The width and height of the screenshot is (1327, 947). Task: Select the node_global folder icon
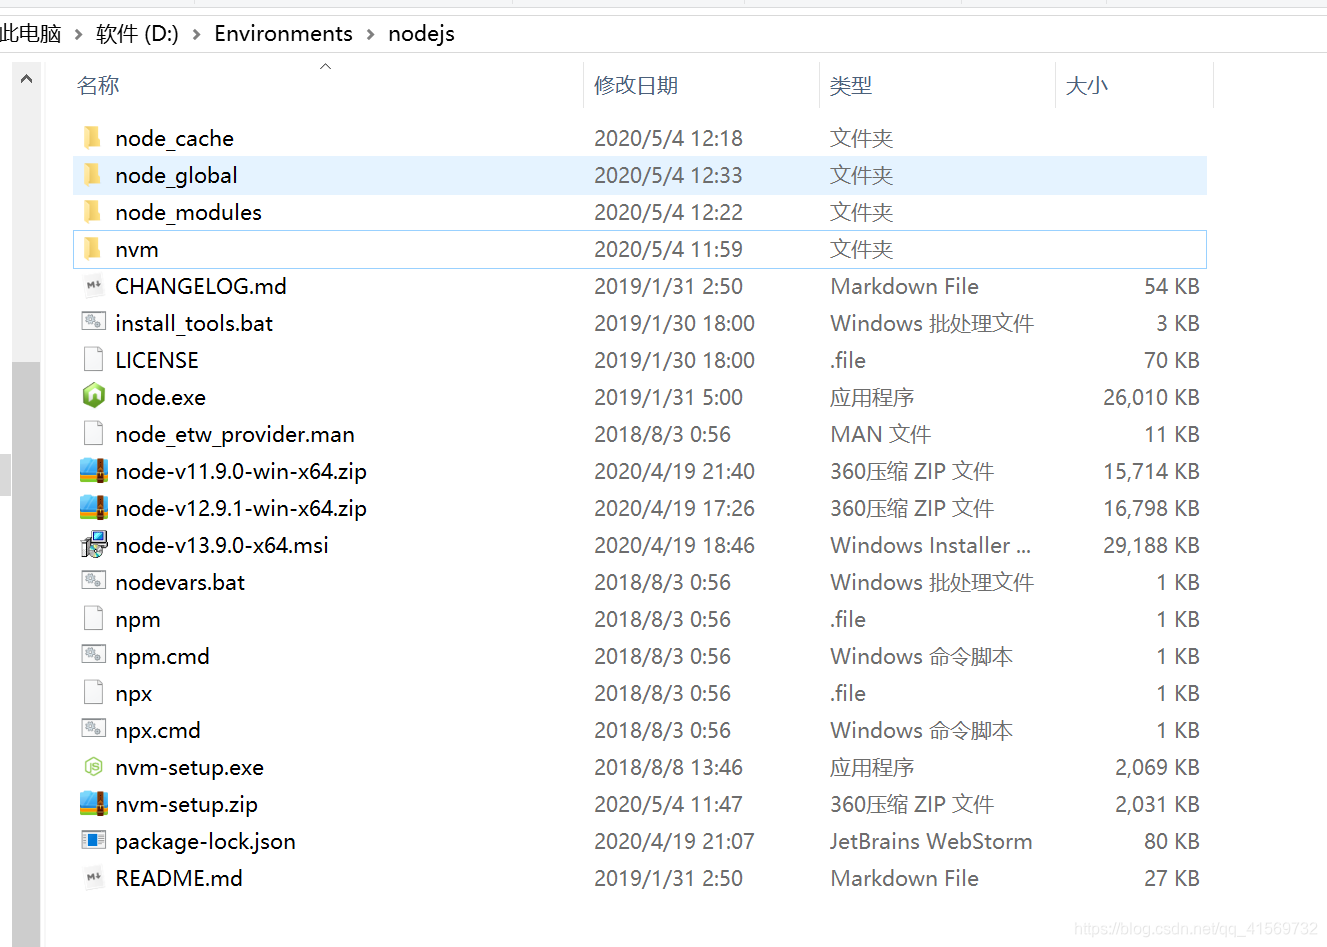coord(93,174)
